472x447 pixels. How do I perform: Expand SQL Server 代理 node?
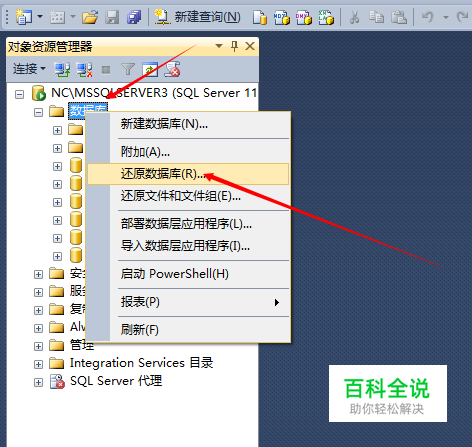(x=39, y=382)
